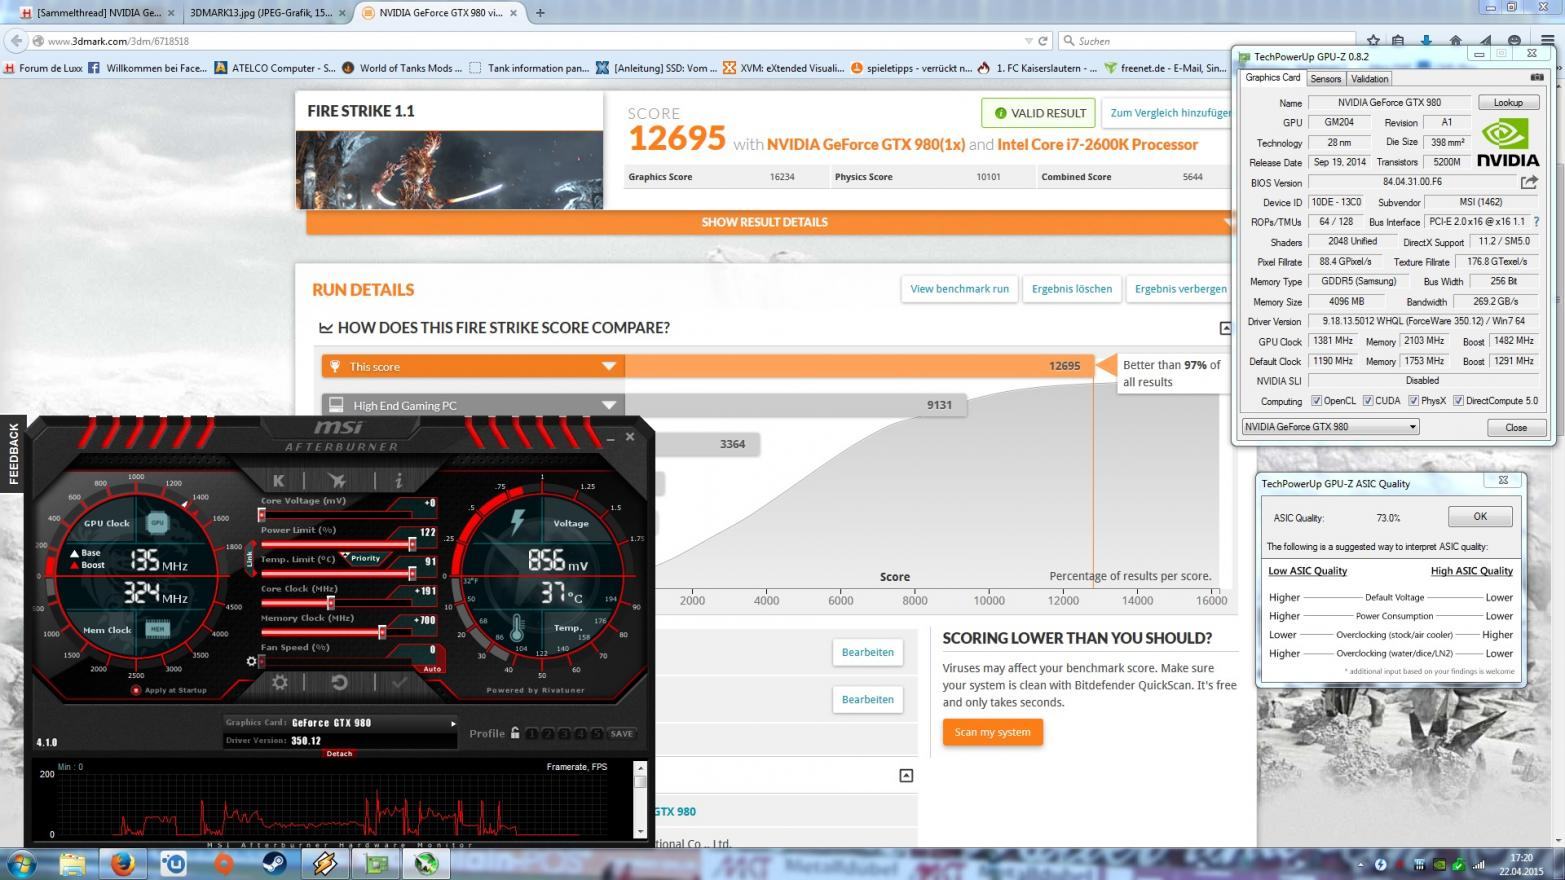Click the fan speed gear icon in Afterburner

point(251,661)
